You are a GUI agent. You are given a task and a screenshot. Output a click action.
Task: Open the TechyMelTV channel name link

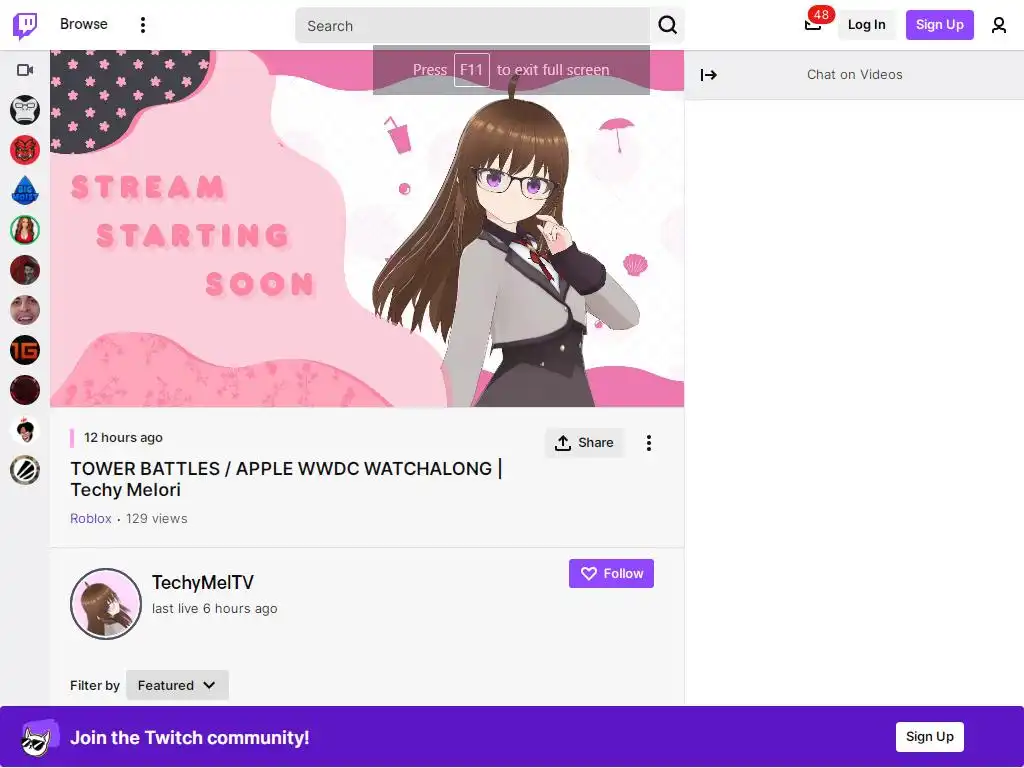[202, 582]
